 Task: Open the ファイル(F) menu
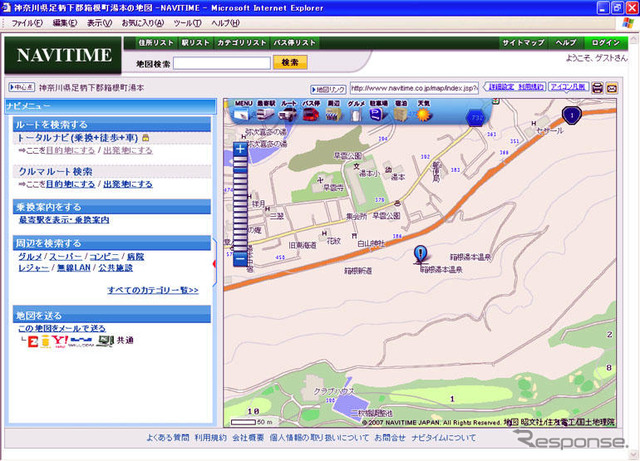coord(27,23)
